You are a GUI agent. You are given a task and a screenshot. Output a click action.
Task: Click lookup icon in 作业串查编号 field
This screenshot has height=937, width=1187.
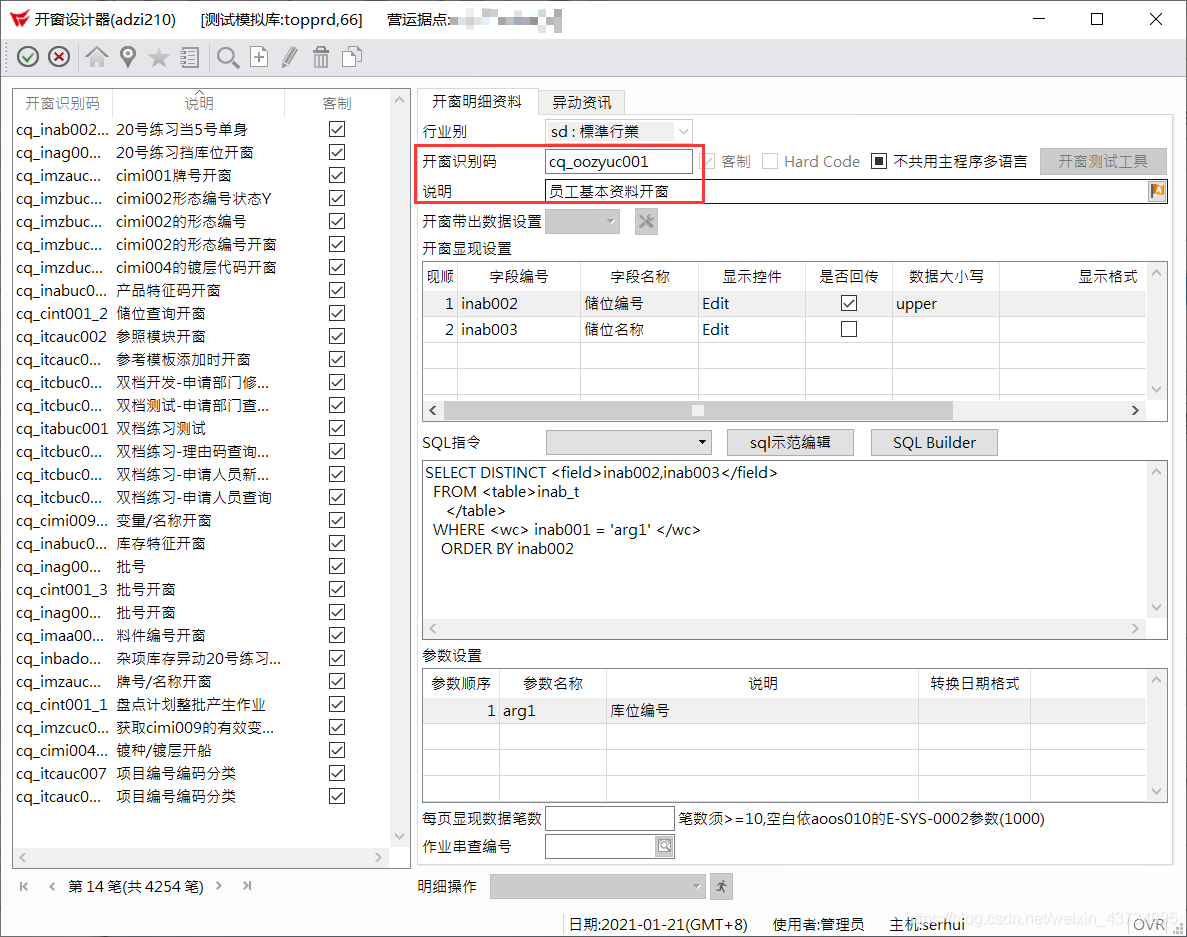(664, 846)
